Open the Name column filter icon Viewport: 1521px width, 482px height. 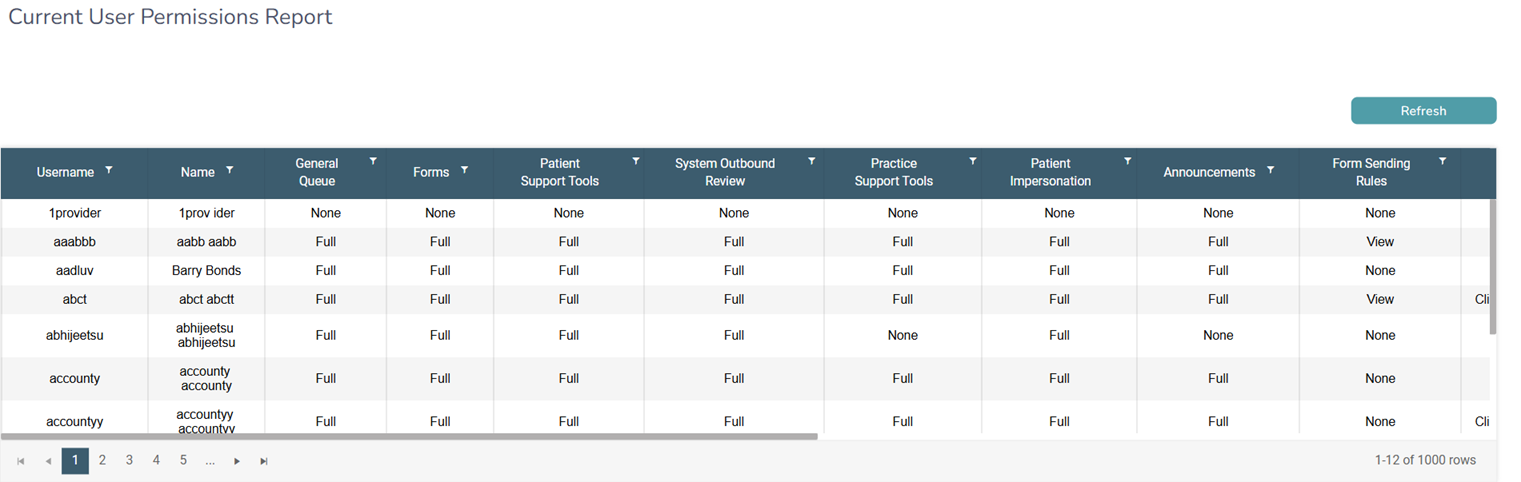point(230,171)
